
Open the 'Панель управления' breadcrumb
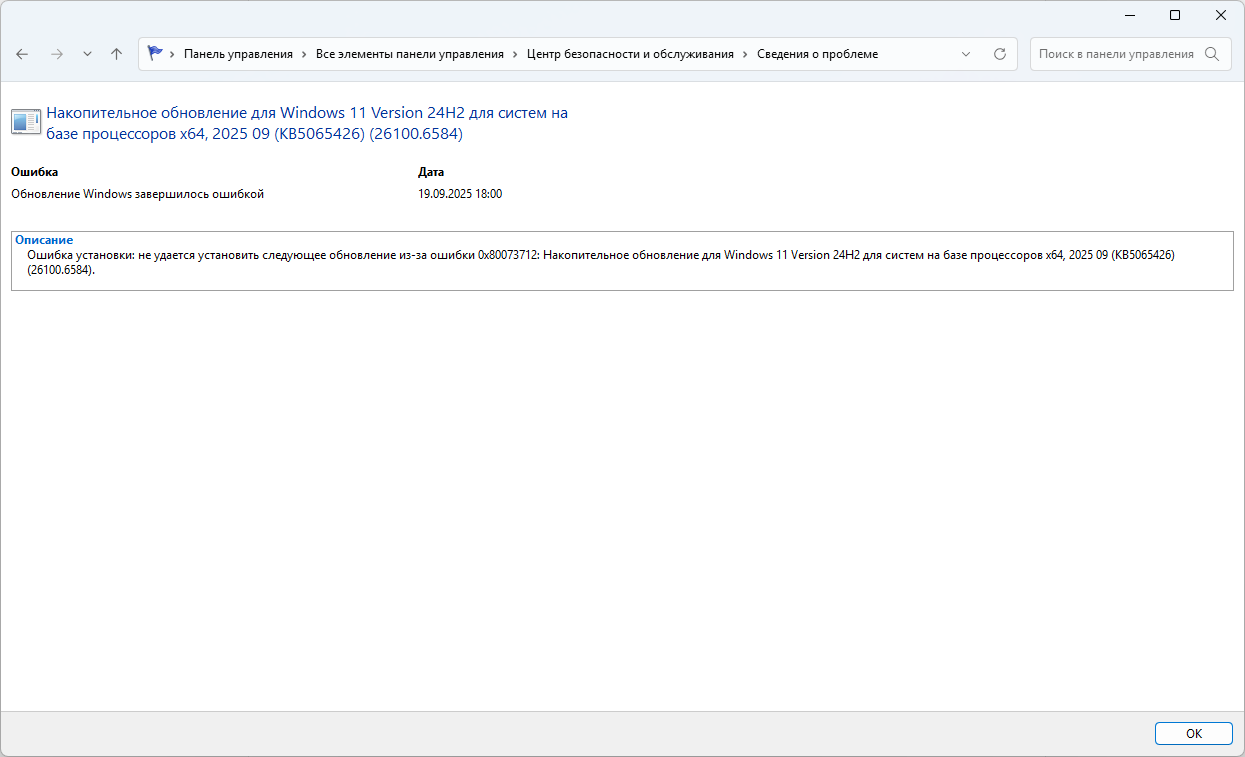click(238, 54)
